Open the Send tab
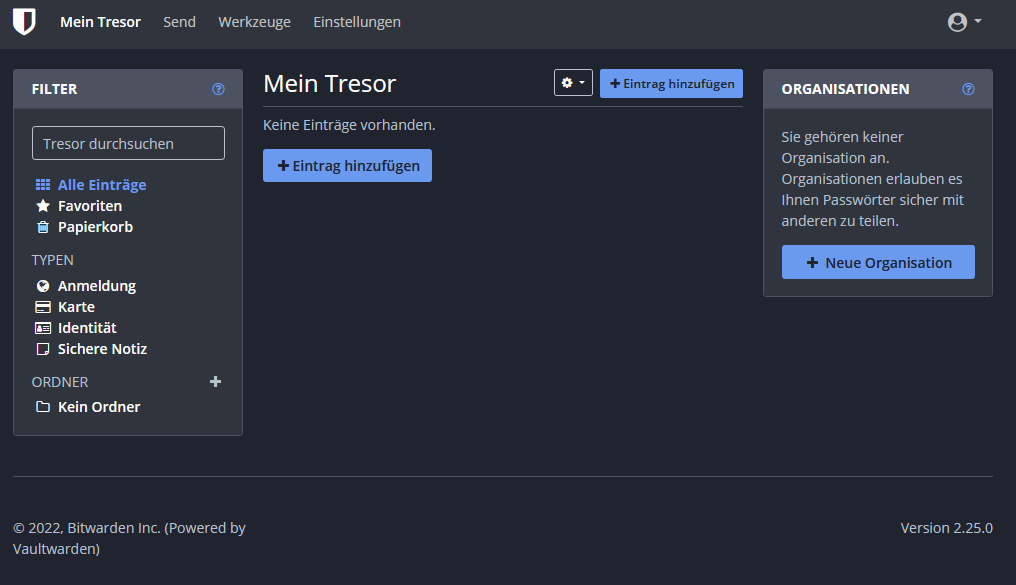 click(x=179, y=22)
